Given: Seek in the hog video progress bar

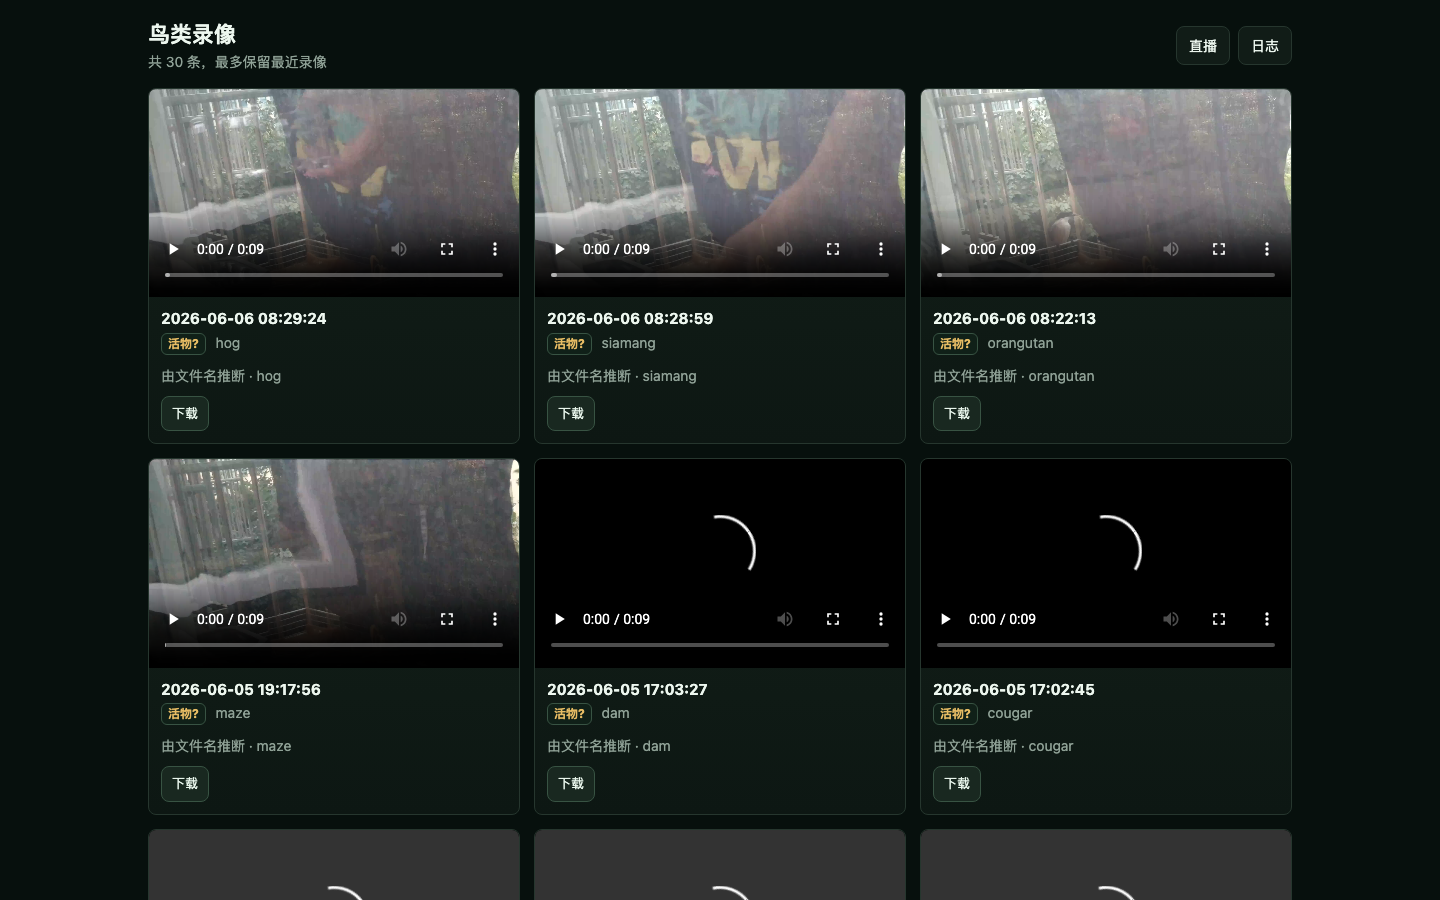Looking at the screenshot, I should tap(334, 274).
